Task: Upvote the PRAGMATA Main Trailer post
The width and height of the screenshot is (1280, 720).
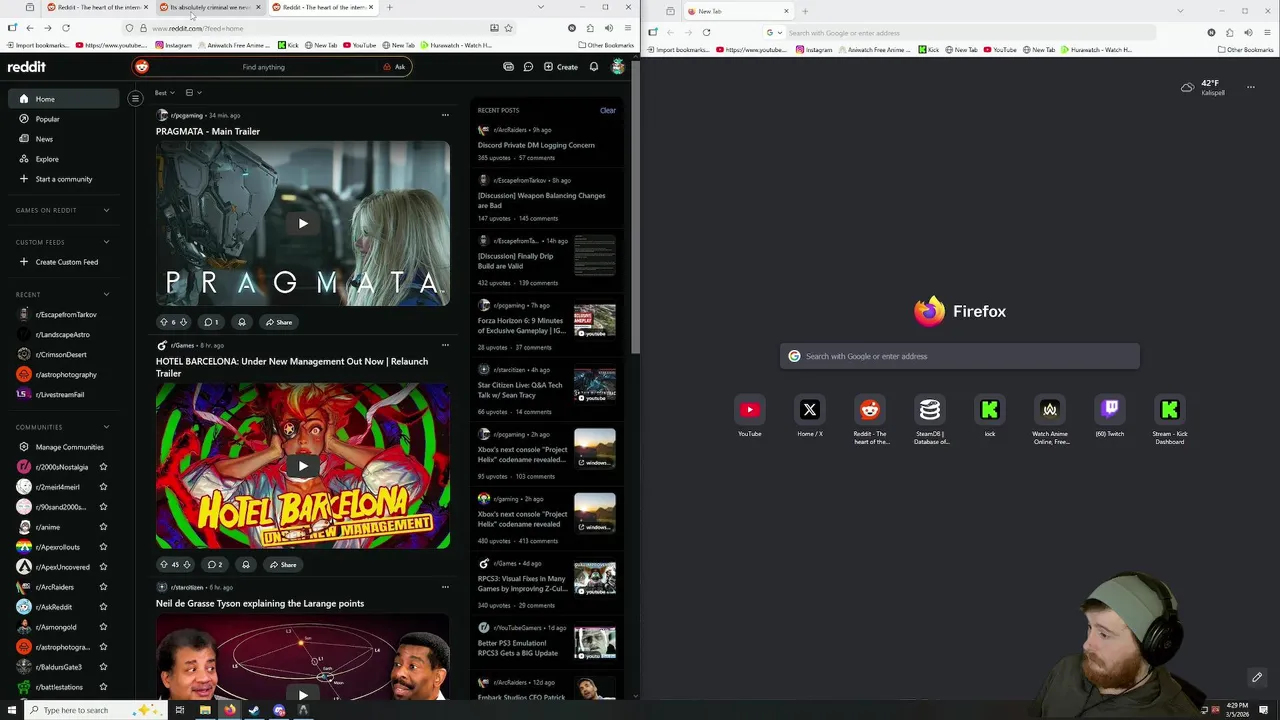Action: (164, 322)
